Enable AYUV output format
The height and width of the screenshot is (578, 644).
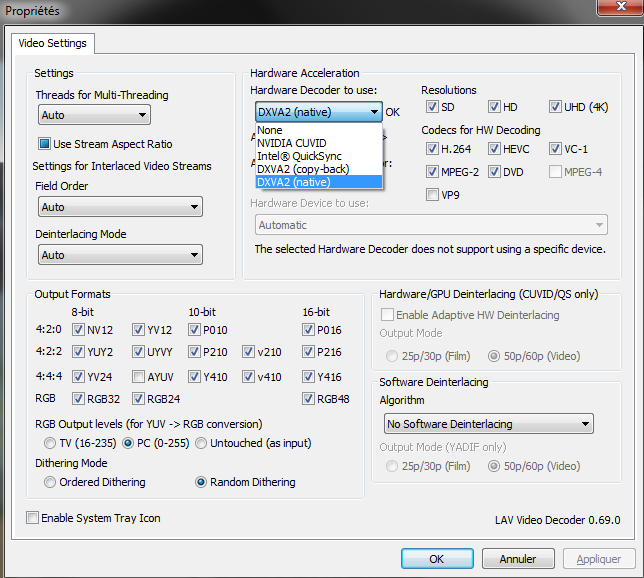[138, 377]
